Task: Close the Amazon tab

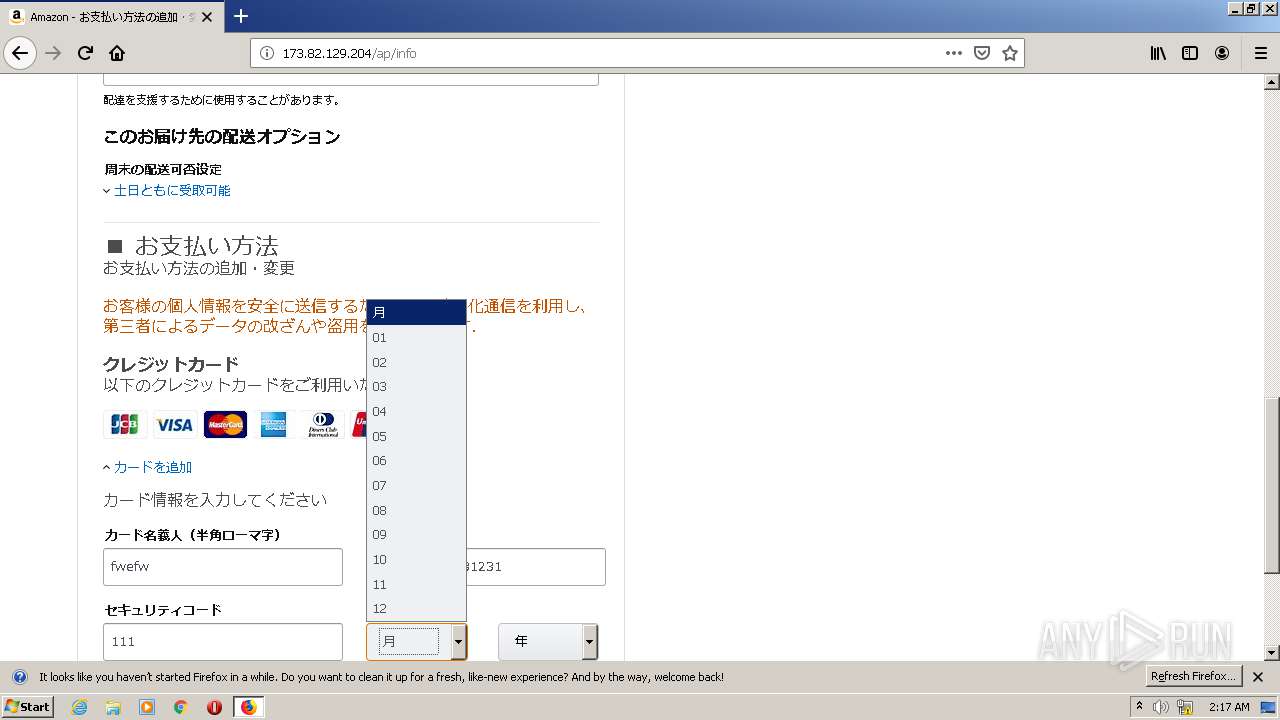Action: pos(207,17)
